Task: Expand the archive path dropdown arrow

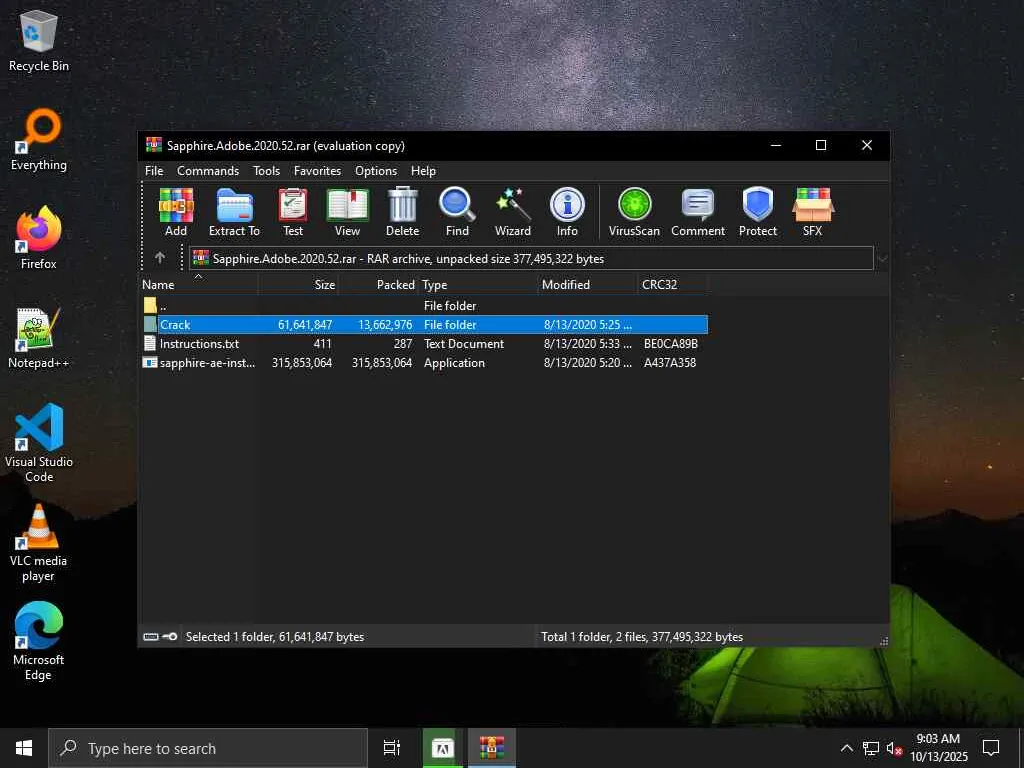Action: 882,259
